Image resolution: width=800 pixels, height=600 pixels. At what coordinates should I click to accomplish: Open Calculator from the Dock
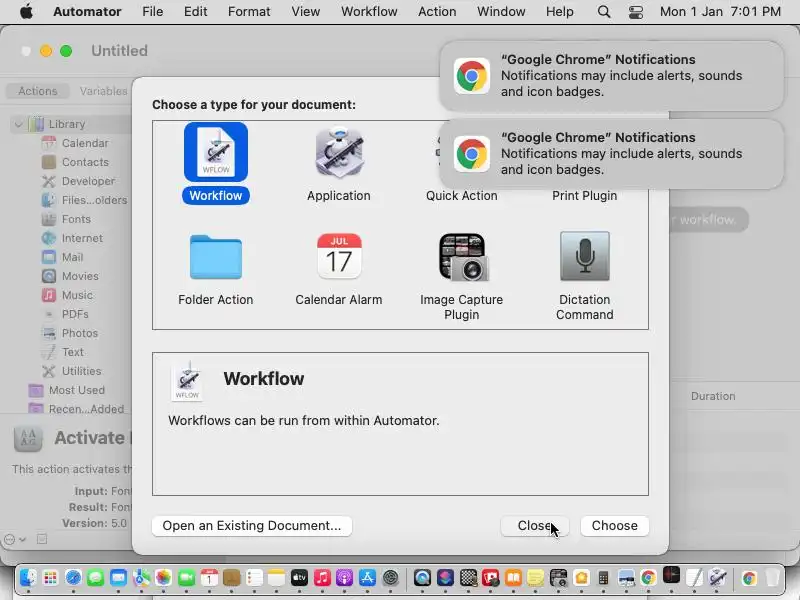point(603,578)
